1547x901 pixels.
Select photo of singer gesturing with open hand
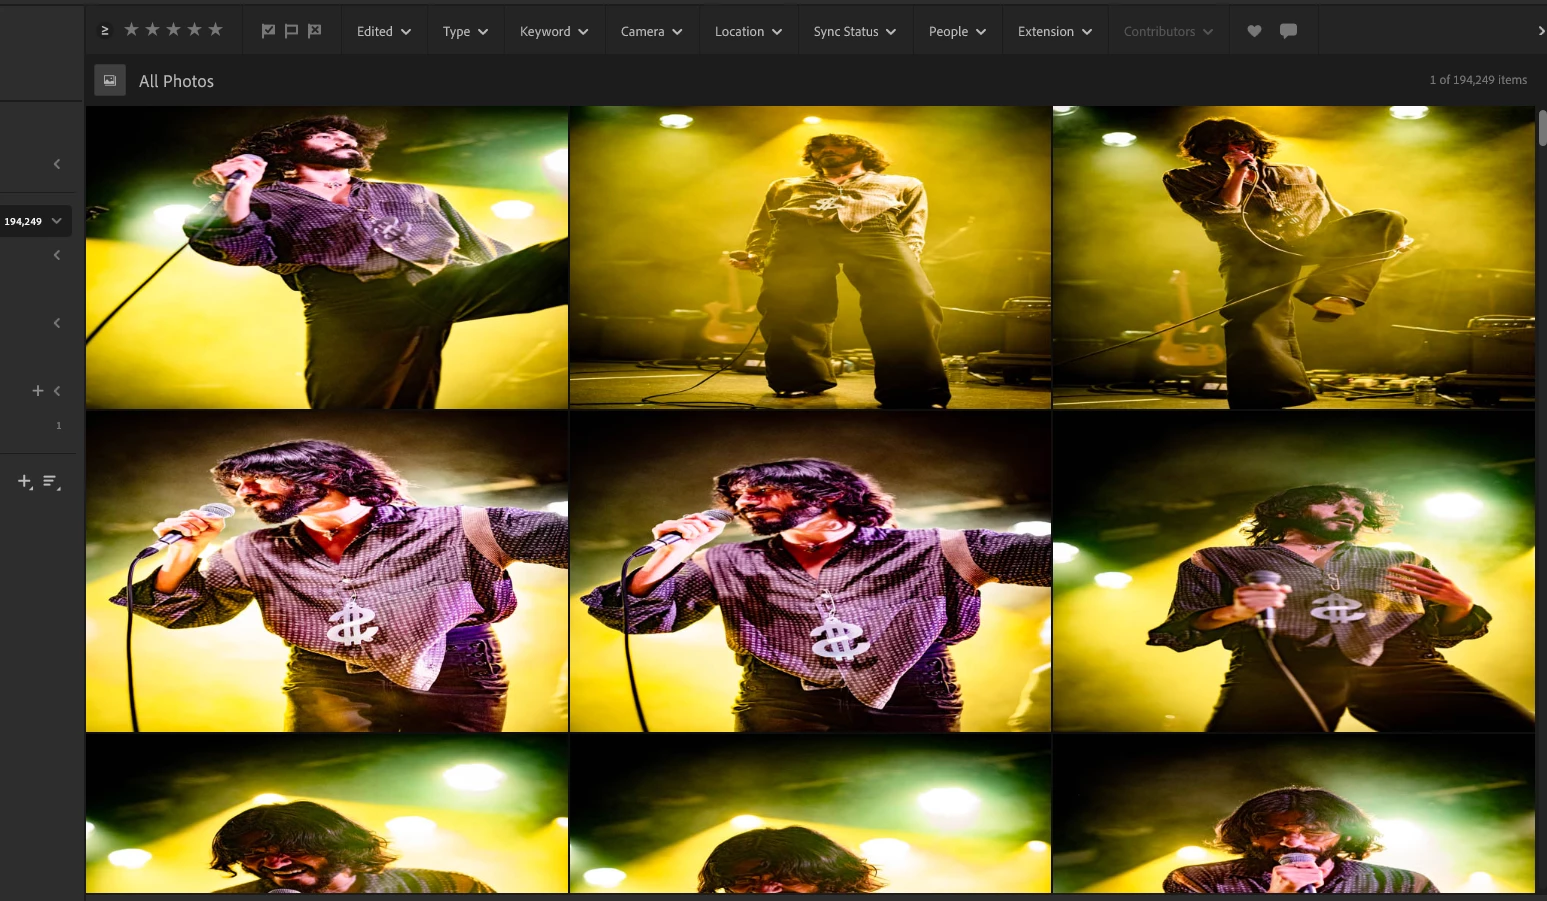(1293, 572)
